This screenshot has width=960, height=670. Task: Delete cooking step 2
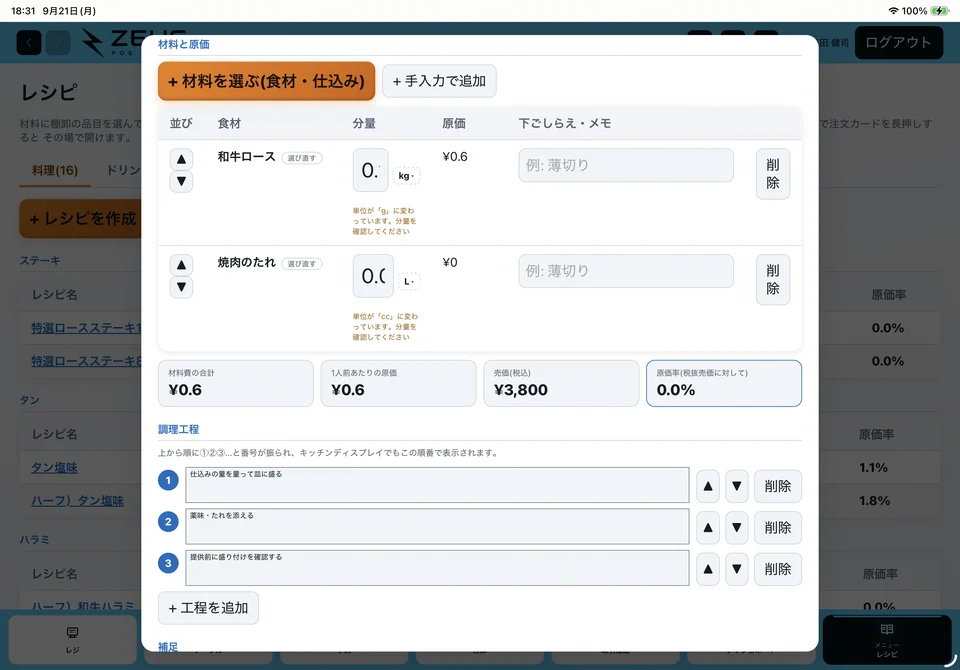pyautogui.click(x=778, y=527)
